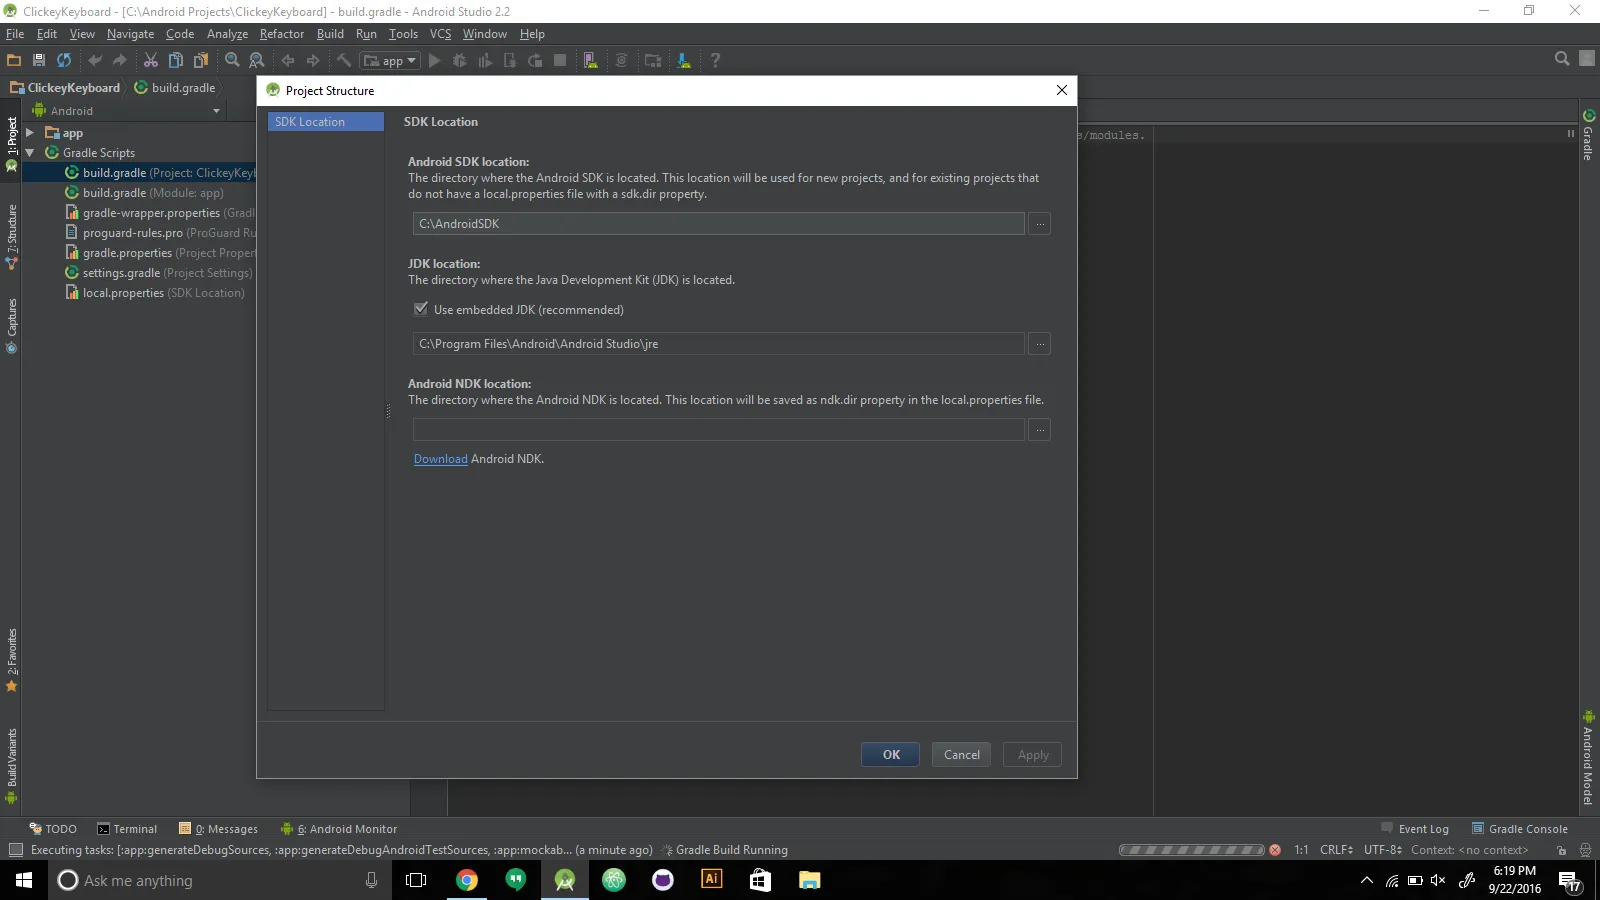
Task: Click the Stop square toolbar icon
Action: point(560,60)
